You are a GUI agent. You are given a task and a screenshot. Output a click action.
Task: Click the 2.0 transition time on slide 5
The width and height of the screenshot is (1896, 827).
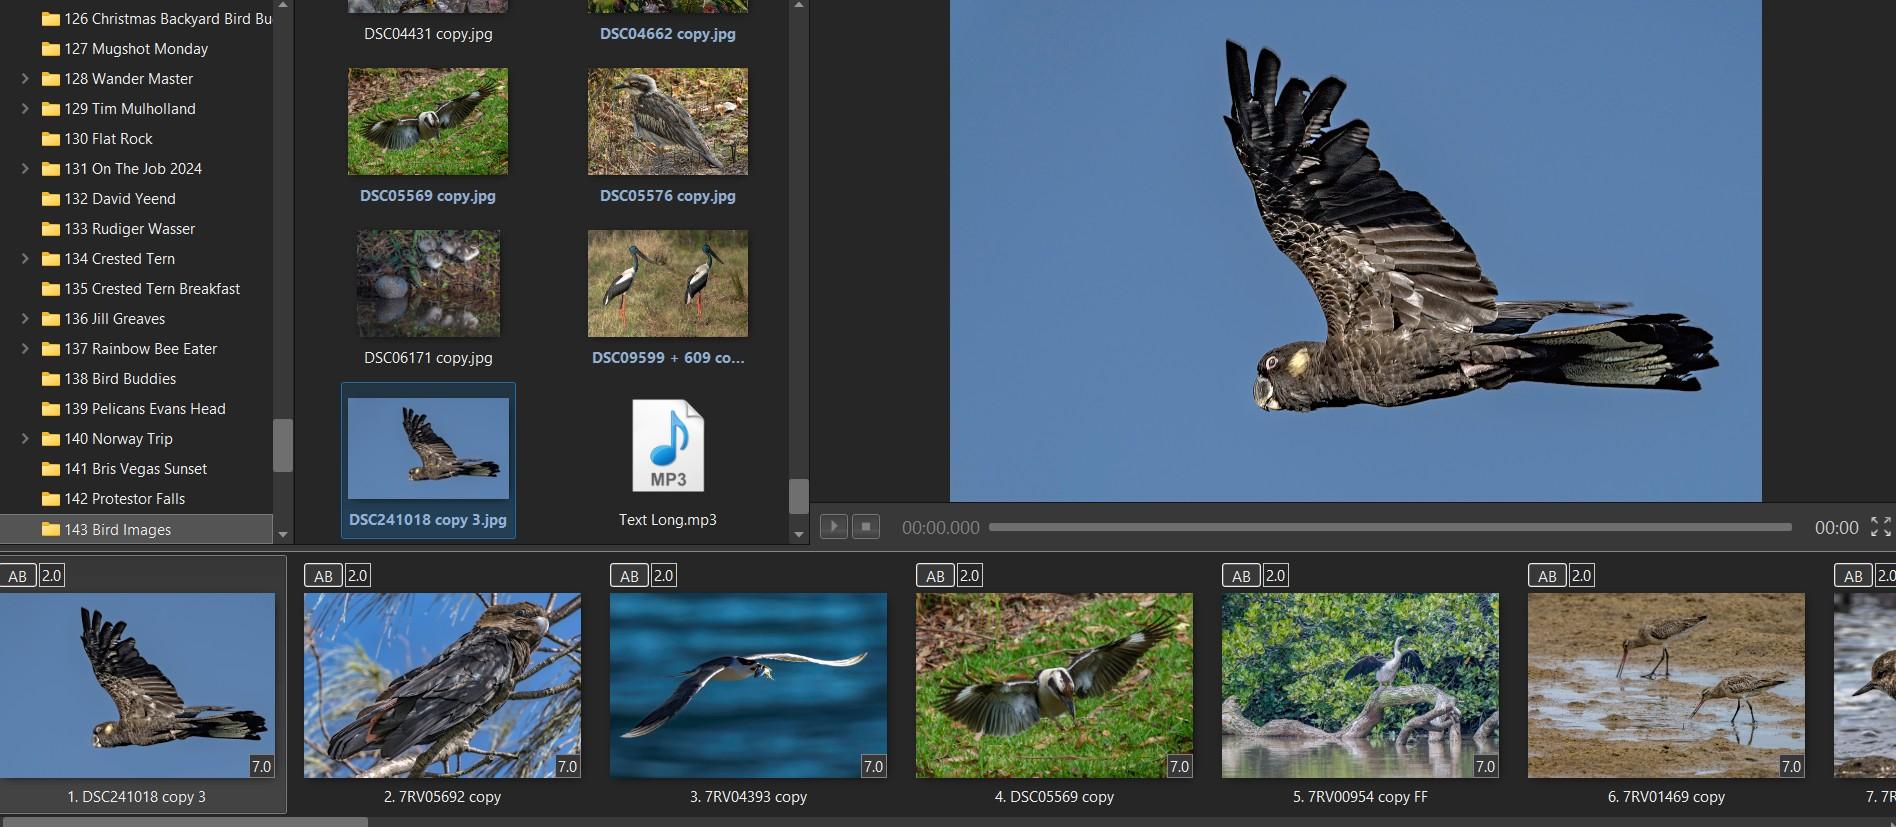point(1276,575)
